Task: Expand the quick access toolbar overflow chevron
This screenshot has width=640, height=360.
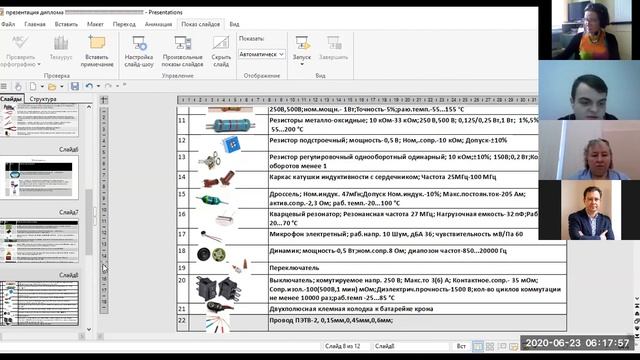Action: [x=124, y=85]
